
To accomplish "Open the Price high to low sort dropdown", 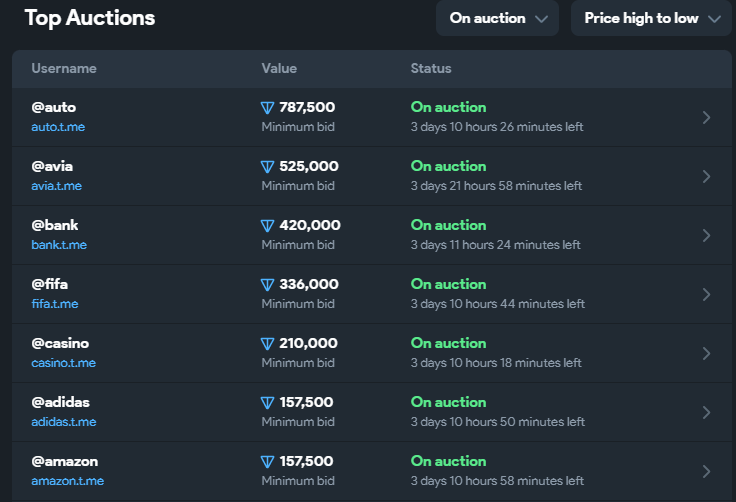I will (650, 18).
